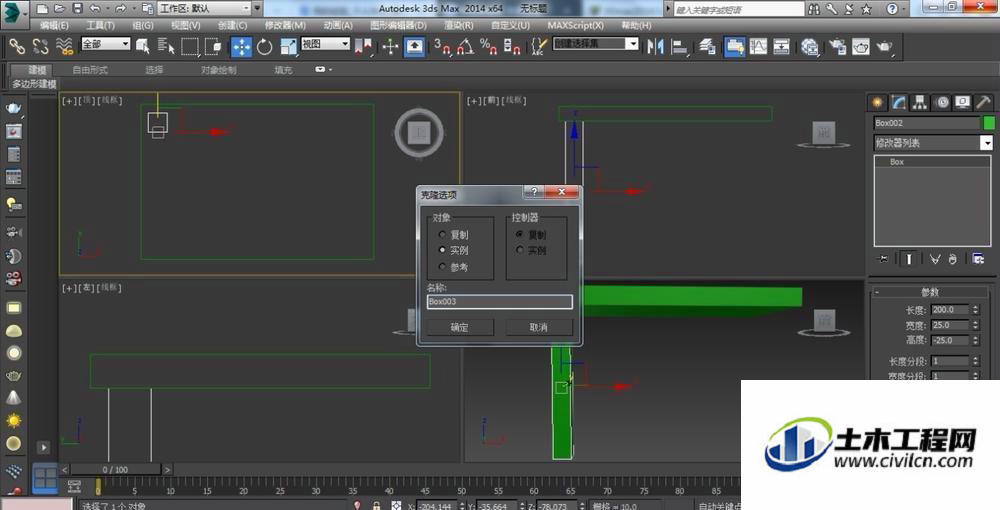Open the MAXScript(X) menu
This screenshot has width=1000, height=510.
(575, 26)
